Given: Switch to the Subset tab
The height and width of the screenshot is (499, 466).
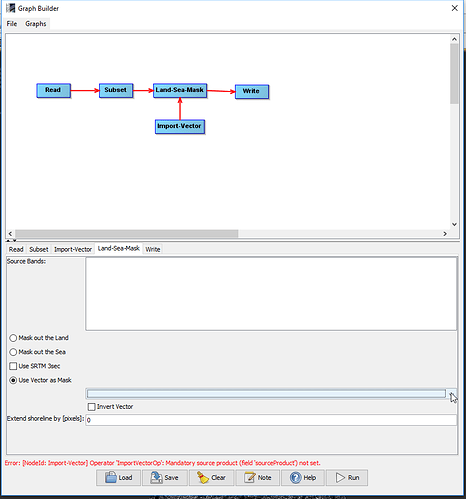Looking at the screenshot, I should pos(39,249).
